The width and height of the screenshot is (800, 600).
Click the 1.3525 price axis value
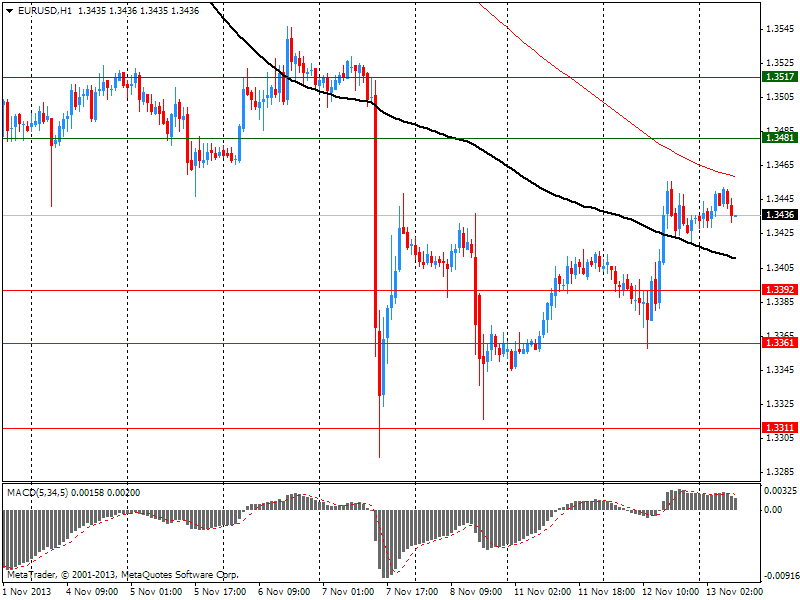pos(781,63)
